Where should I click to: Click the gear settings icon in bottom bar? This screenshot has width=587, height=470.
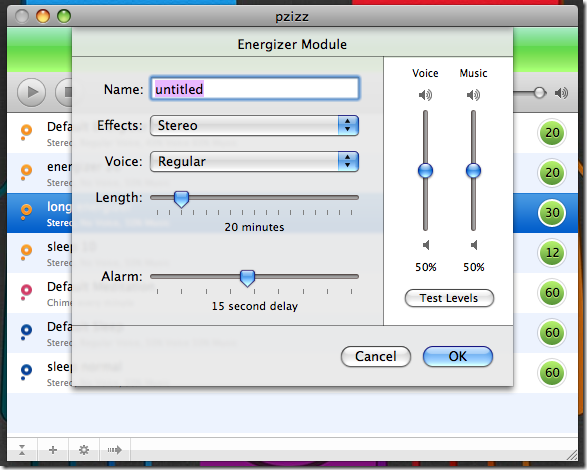click(x=84, y=450)
